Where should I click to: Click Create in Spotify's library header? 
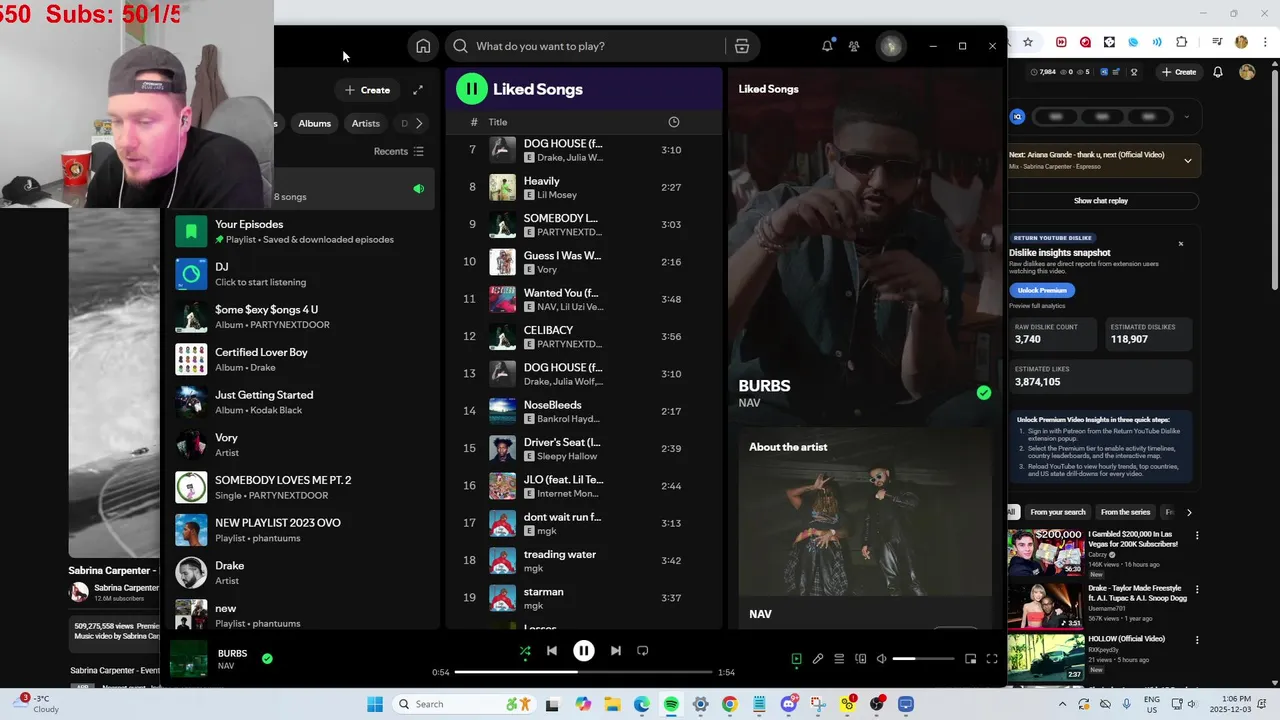coord(367,90)
